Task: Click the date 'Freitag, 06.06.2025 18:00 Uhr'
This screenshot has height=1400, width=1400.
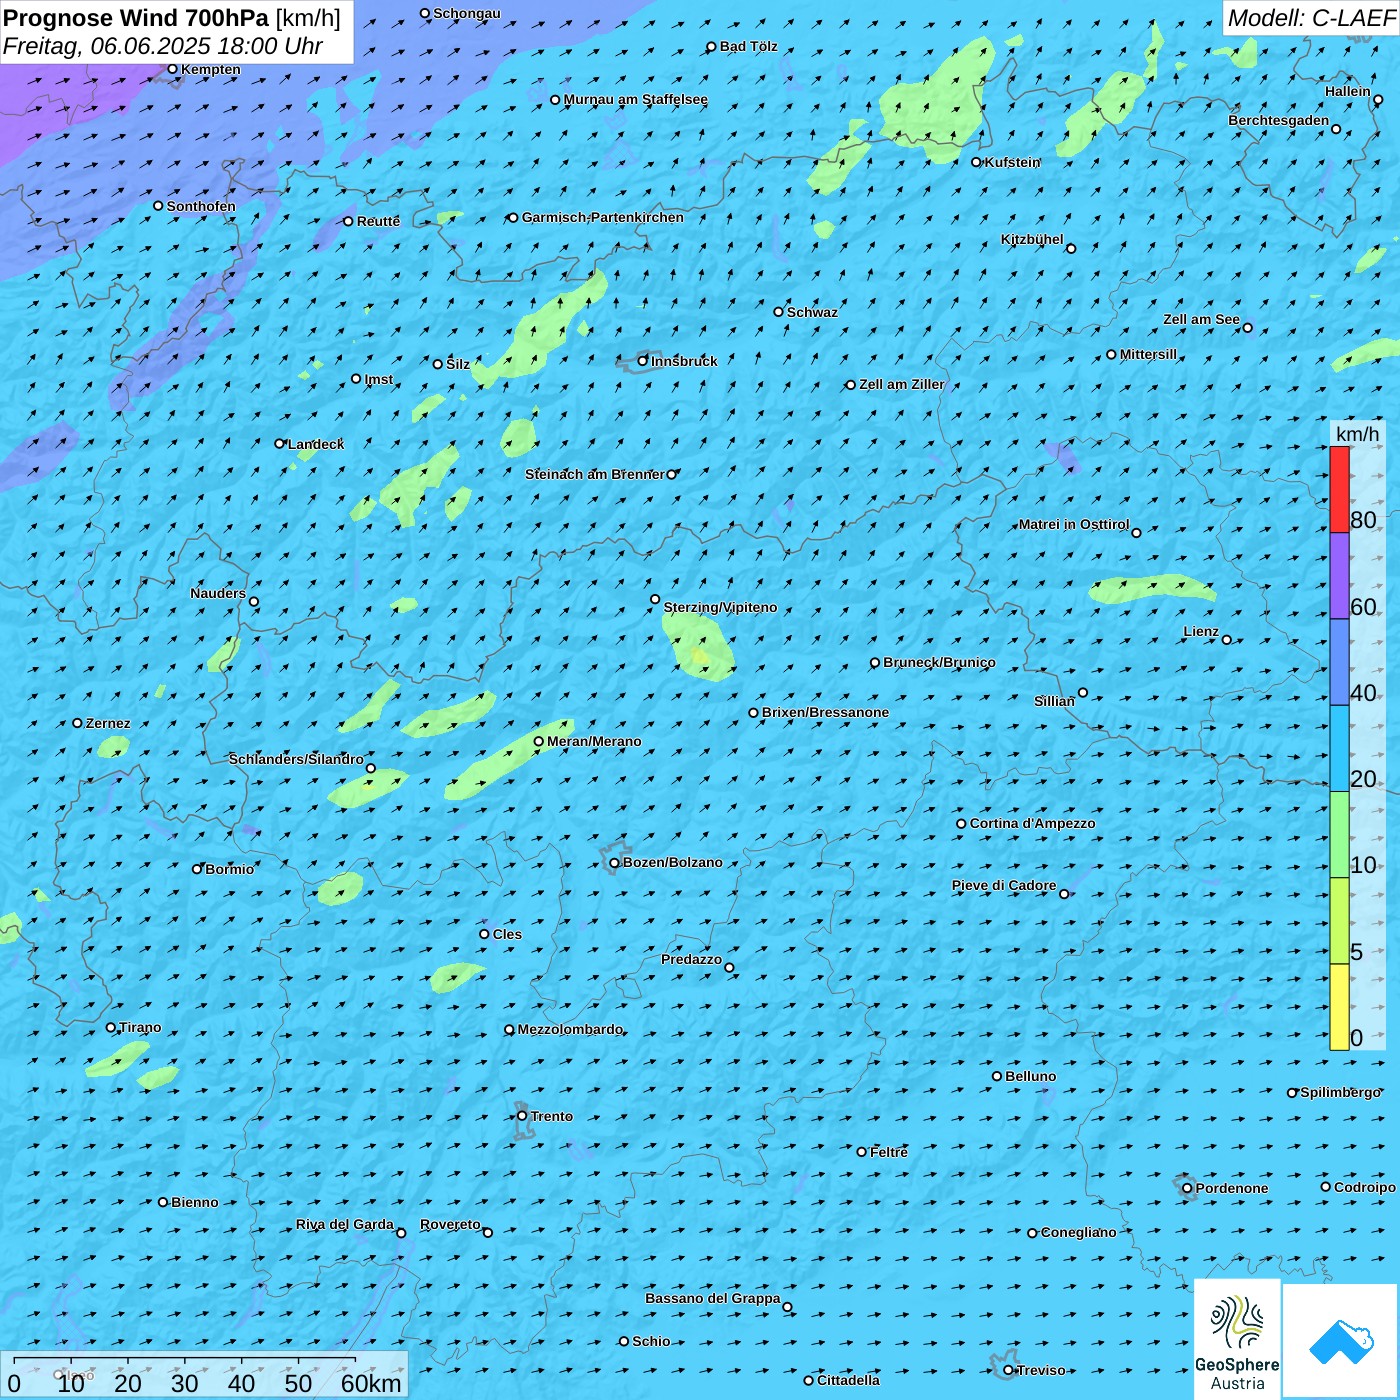Action: (162, 46)
